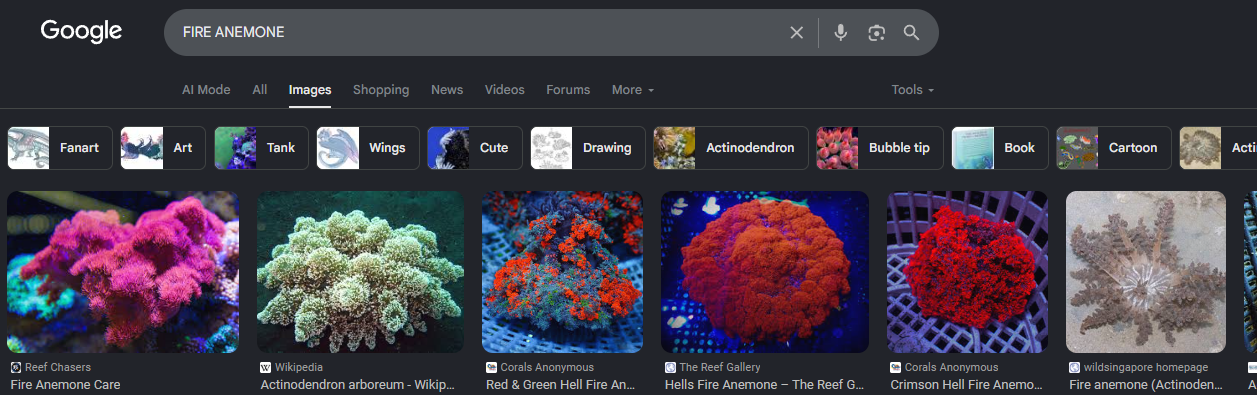This screenshot has height=395, width=1257.
Task: Open Google Lens image search icon
Action: (x=877, y=33)
